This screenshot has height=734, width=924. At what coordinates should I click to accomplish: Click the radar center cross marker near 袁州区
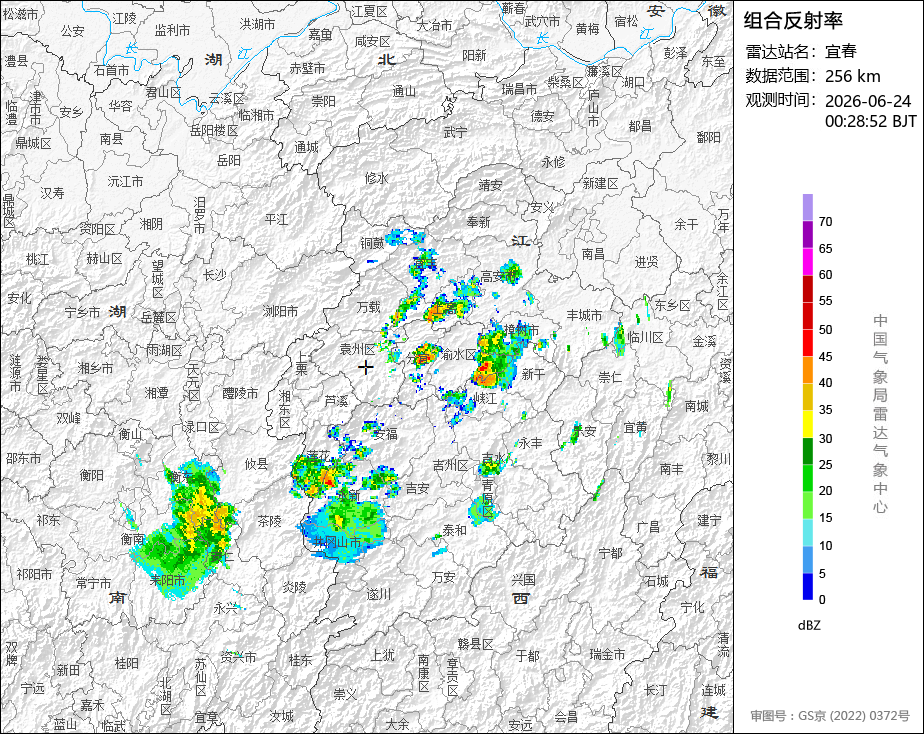tap(366, 367)
